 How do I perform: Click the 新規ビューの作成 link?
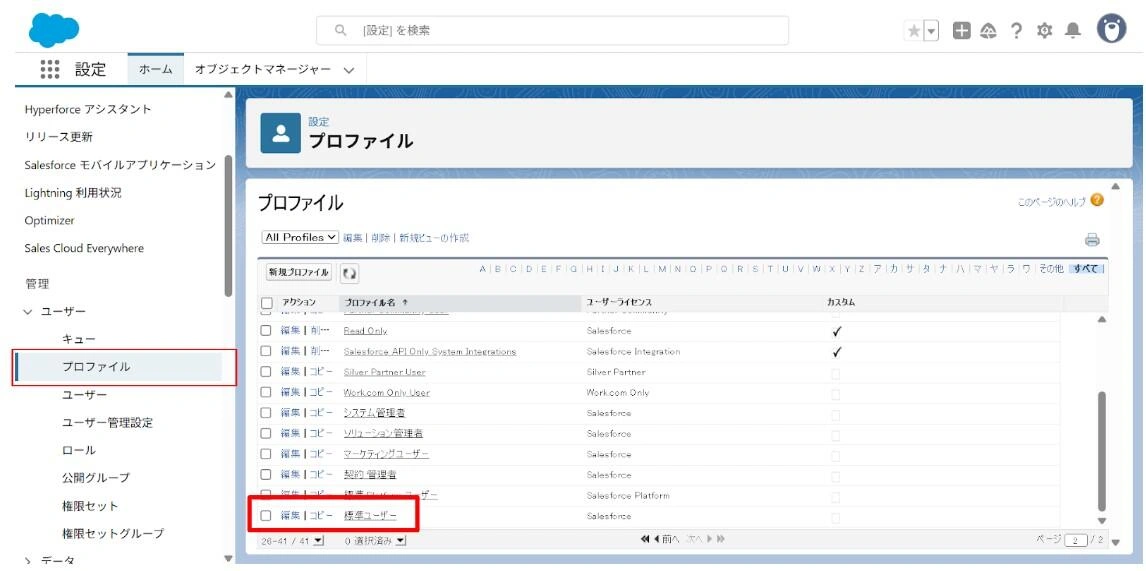tap(434, 238)
